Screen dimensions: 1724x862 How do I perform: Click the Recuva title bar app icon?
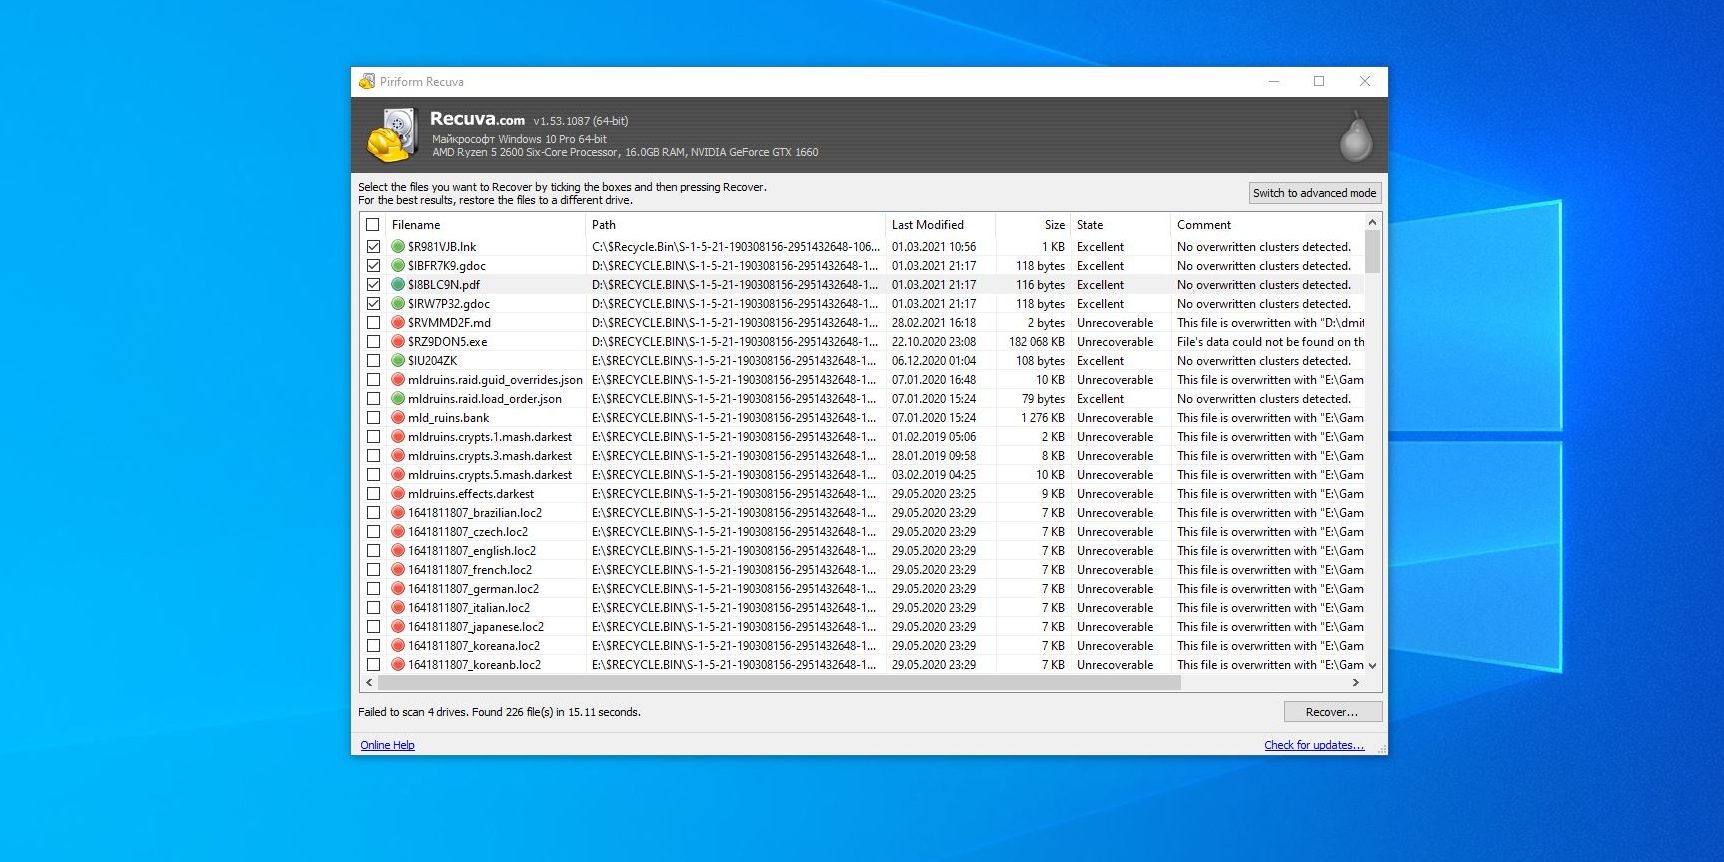(367, 81)
